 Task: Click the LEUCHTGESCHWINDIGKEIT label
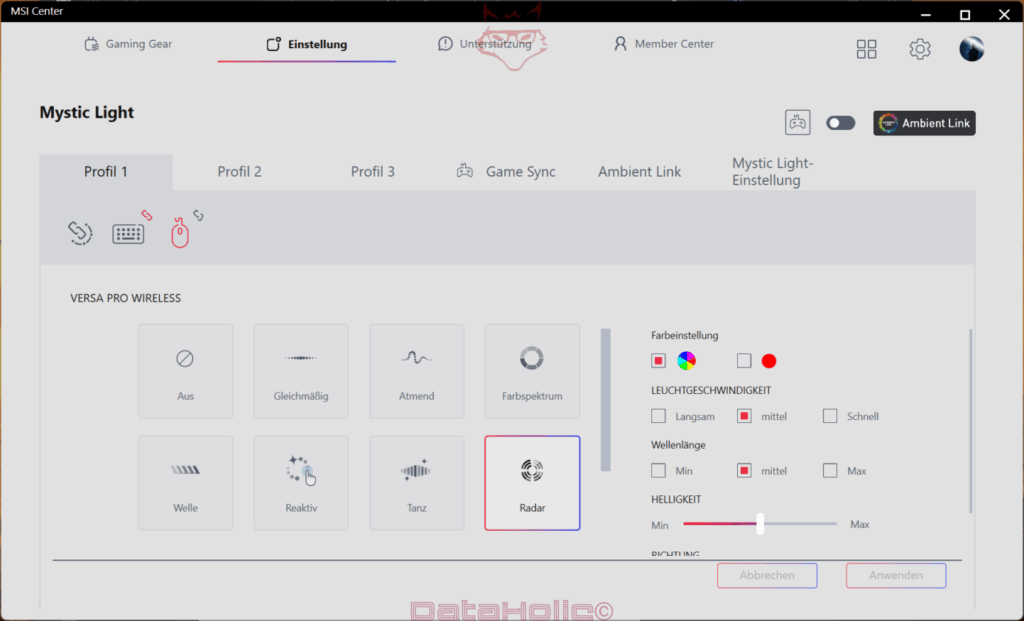click(711, 390)
